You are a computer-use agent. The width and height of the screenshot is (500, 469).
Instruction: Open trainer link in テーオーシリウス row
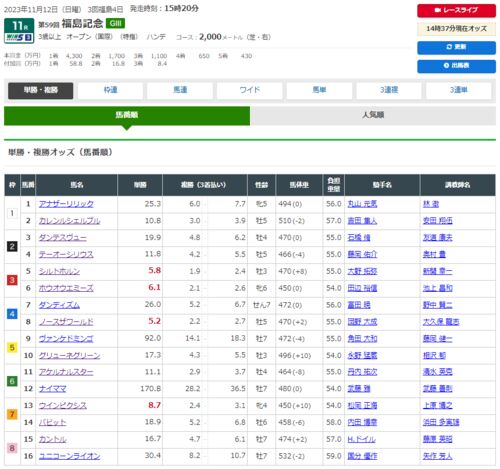[x=434, y=254]
